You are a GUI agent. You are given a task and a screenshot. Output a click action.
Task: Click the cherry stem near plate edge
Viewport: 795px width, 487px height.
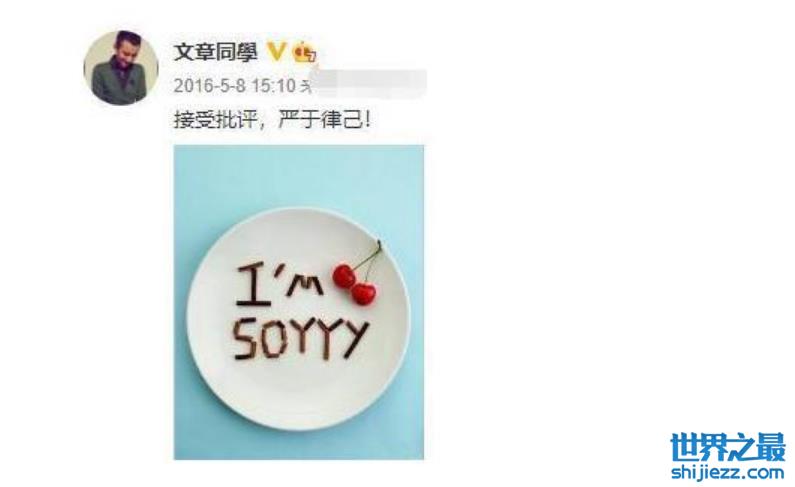pos(370,256)
